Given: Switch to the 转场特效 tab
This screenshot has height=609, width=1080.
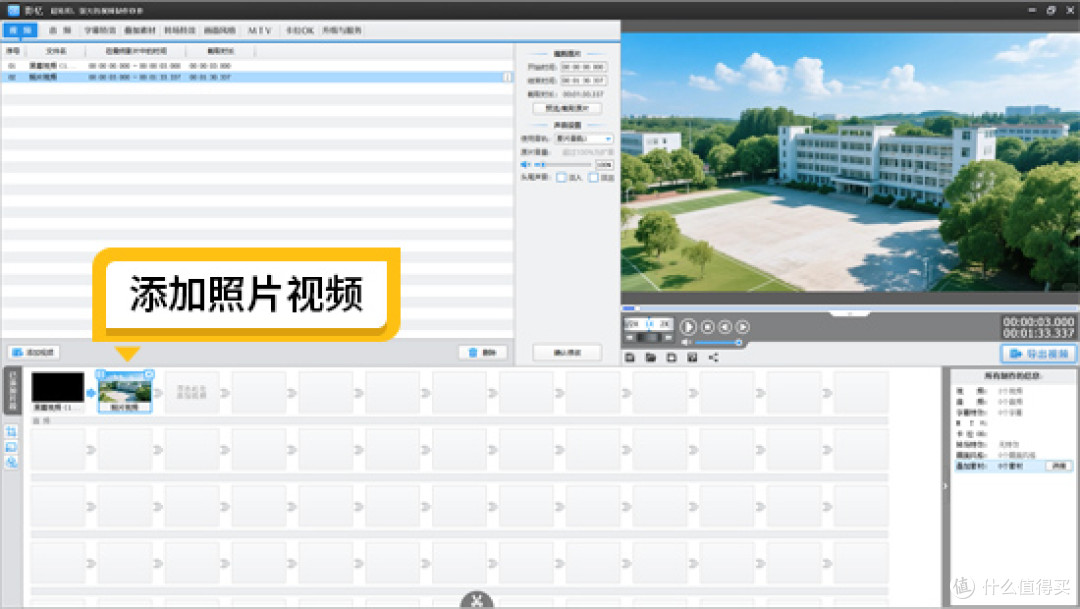Looking at the screenshot, I should (180, 30).
